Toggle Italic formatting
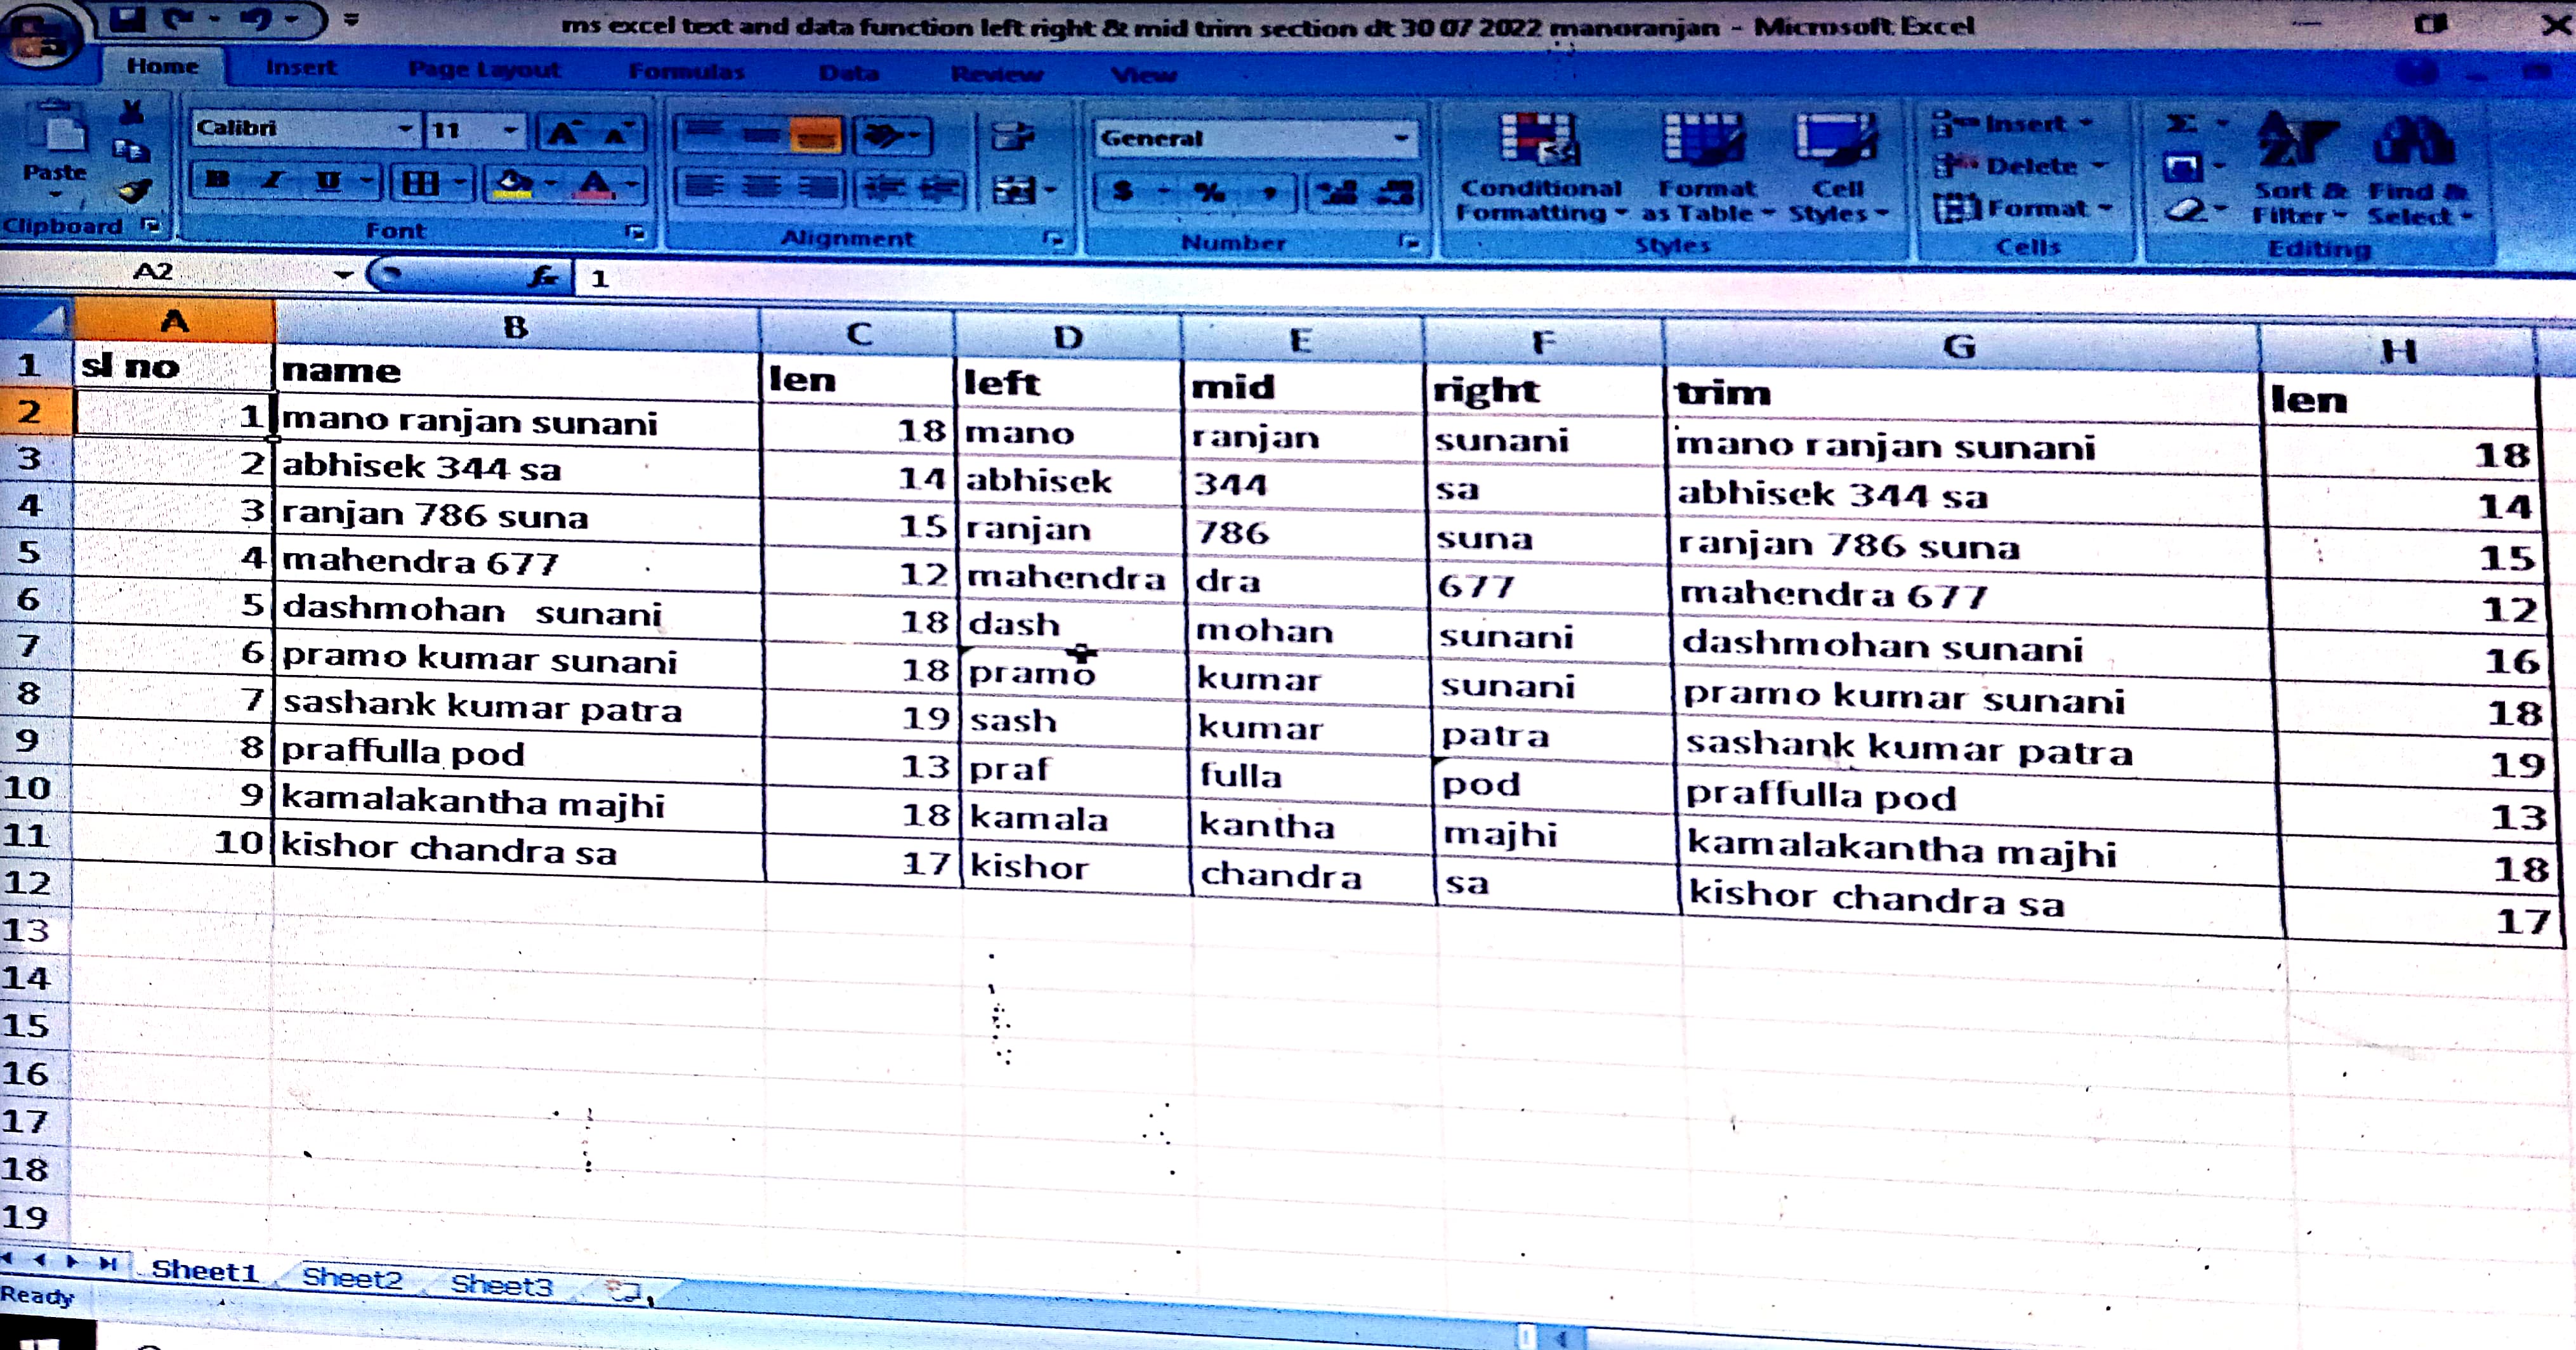Screen dimensions: 2576x1350 [272, 181]
